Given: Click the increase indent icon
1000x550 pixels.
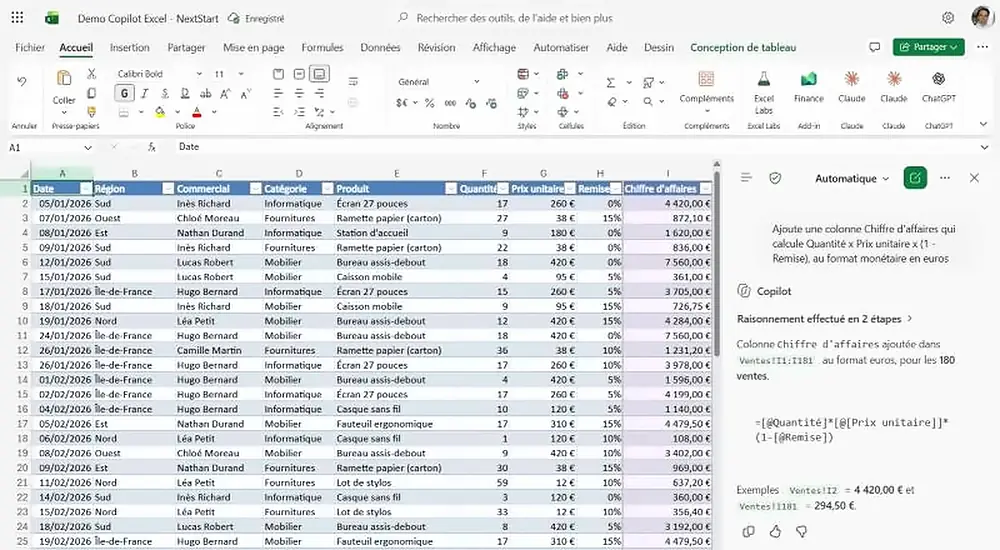Looking at the screenshot, I should [x=299, y=112].
